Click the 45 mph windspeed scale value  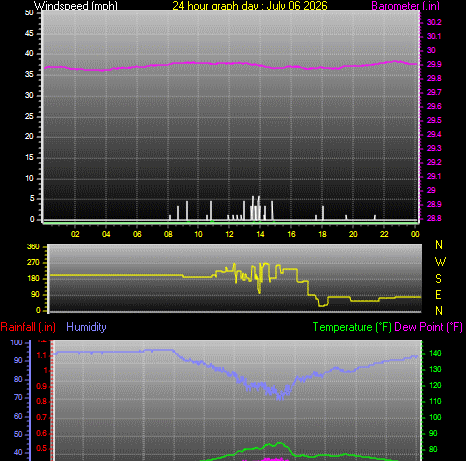[x=29, y=33]
